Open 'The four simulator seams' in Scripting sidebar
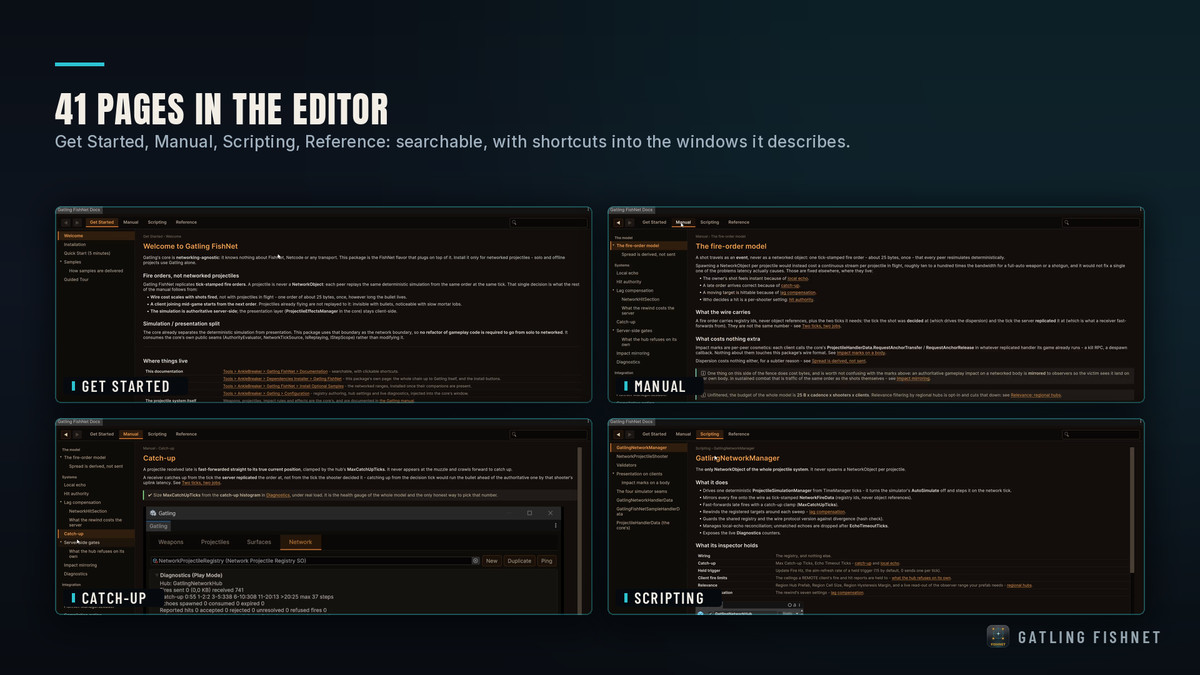 pos(641,491)
